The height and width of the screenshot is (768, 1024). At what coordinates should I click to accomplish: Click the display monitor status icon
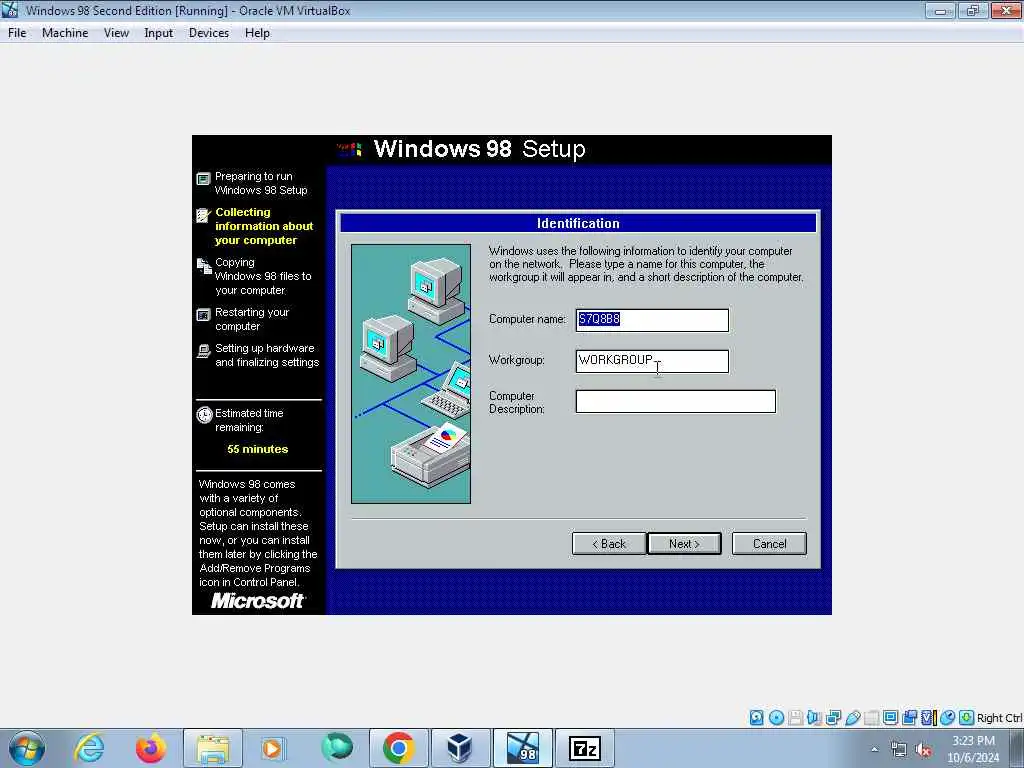point(890,718)
